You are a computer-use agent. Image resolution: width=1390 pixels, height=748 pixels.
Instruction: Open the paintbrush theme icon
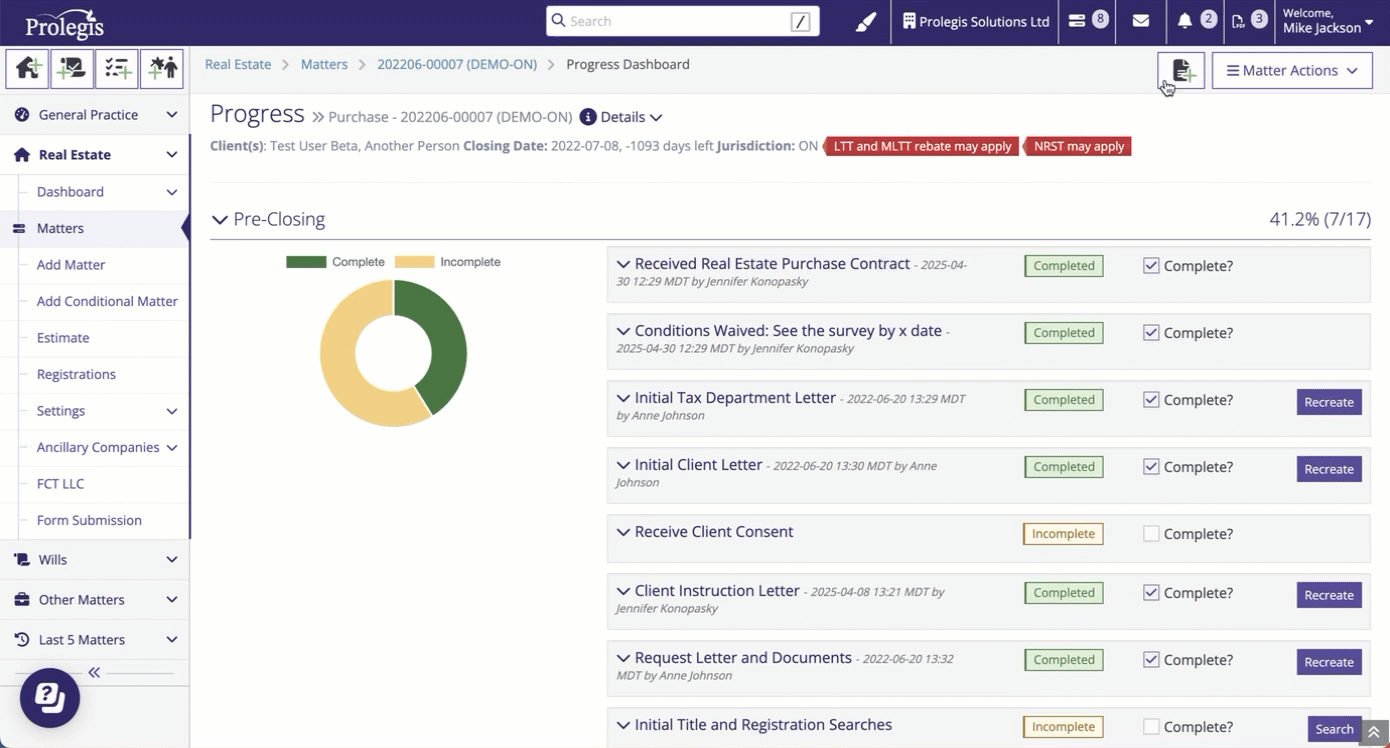pyautogui.click(x=866, y=21)
